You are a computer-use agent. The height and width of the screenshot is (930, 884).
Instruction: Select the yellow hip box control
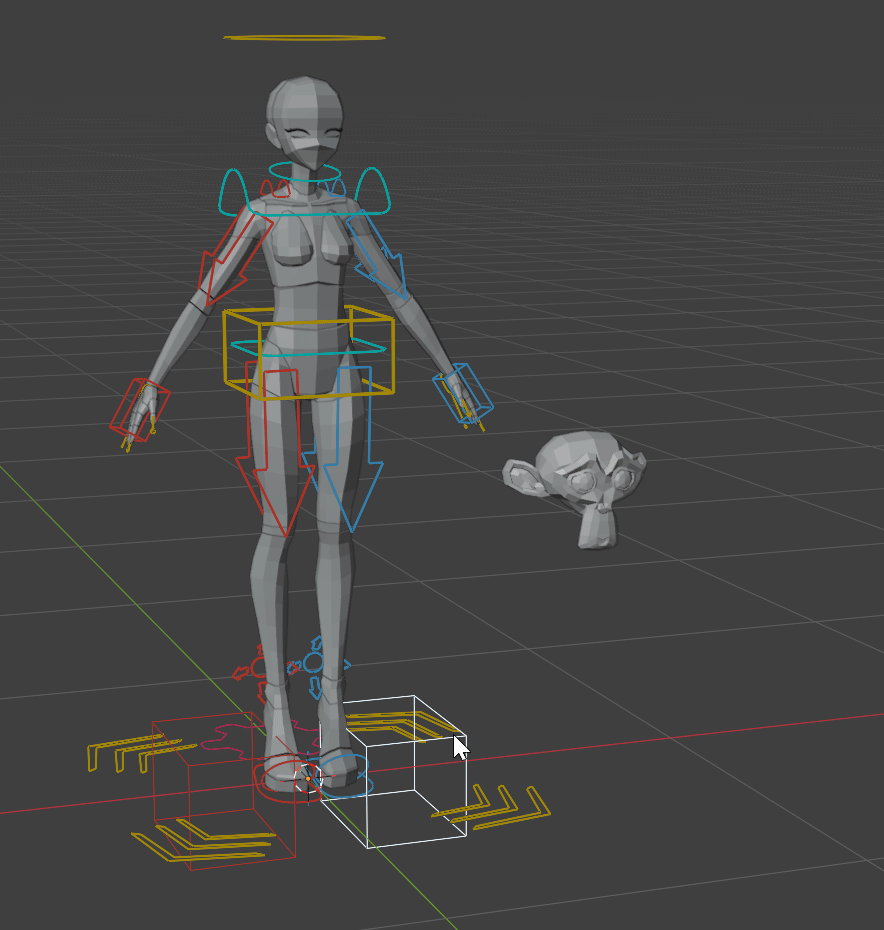pyautogui.click(x=309, y=352)
